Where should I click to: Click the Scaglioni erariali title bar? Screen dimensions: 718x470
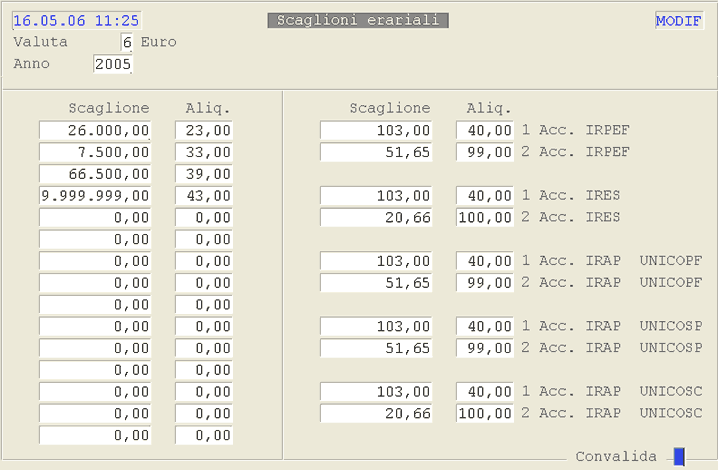[358, 20]
